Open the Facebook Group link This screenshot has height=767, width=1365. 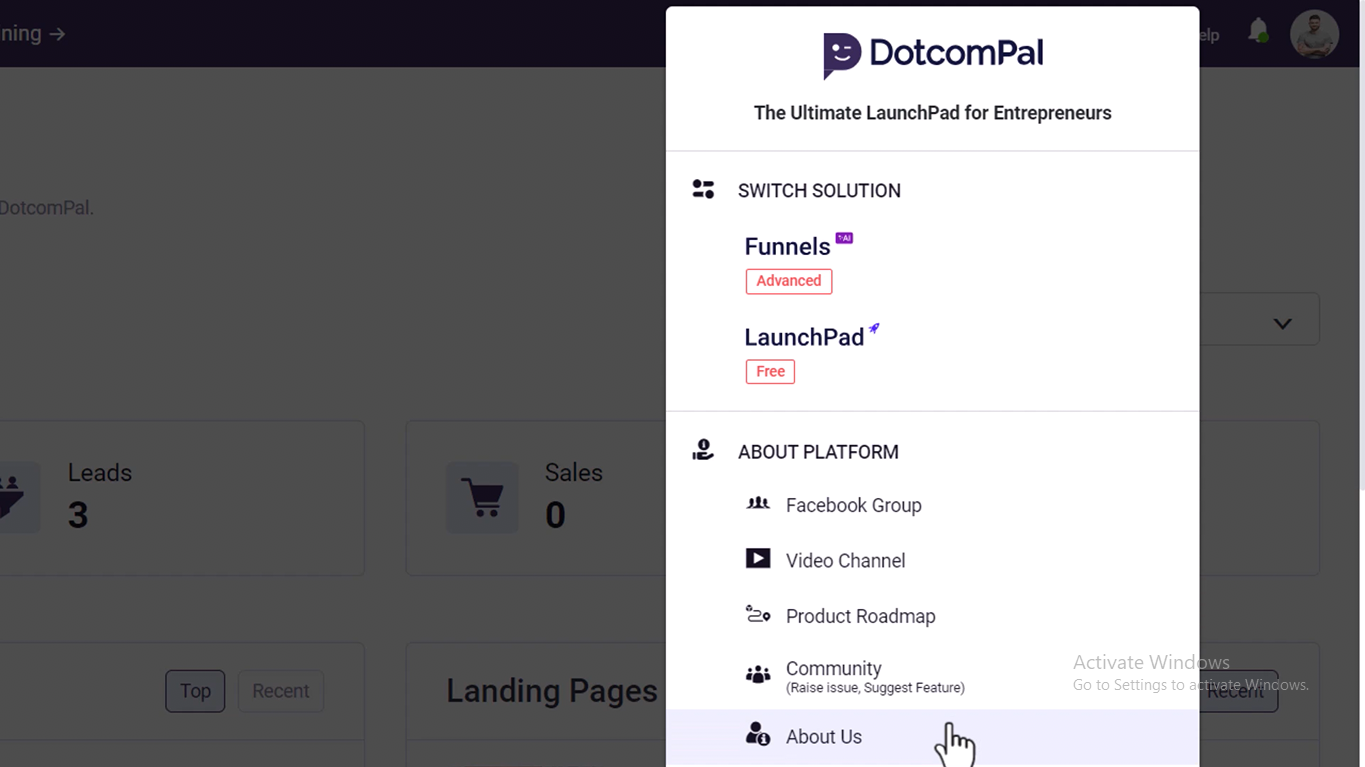click(854, 505)
